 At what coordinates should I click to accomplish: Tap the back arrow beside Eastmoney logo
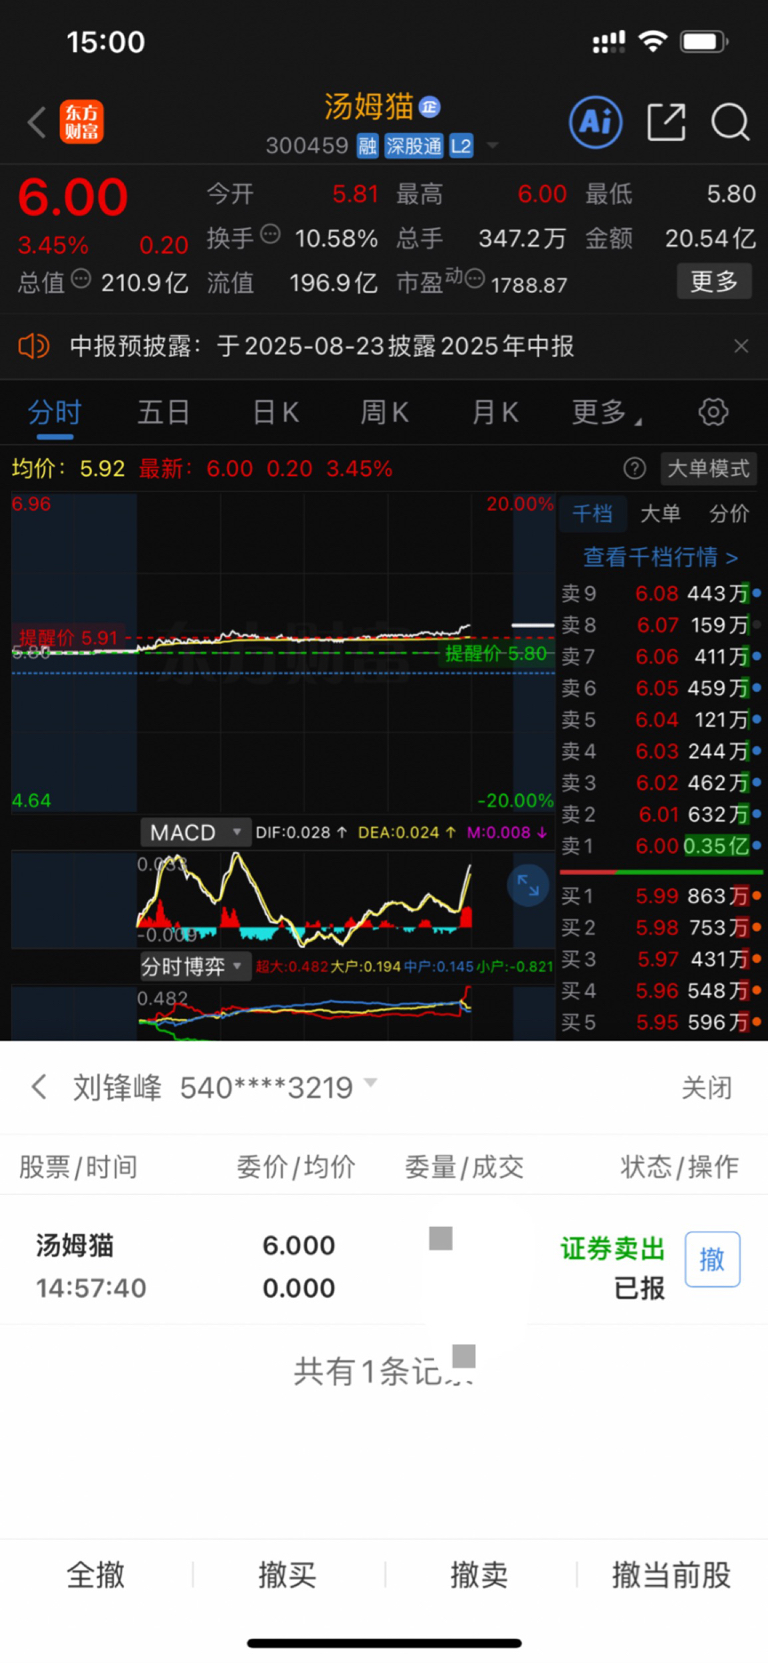tap(37, 122)
